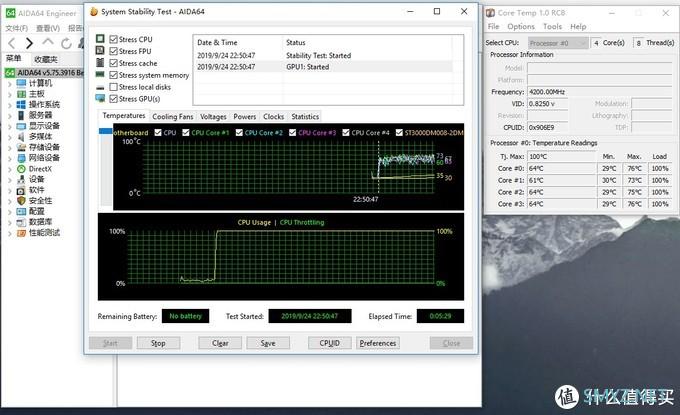
Task: Toggle the Stress GPU(s) checkbox
Action: [x=114, y=99]
